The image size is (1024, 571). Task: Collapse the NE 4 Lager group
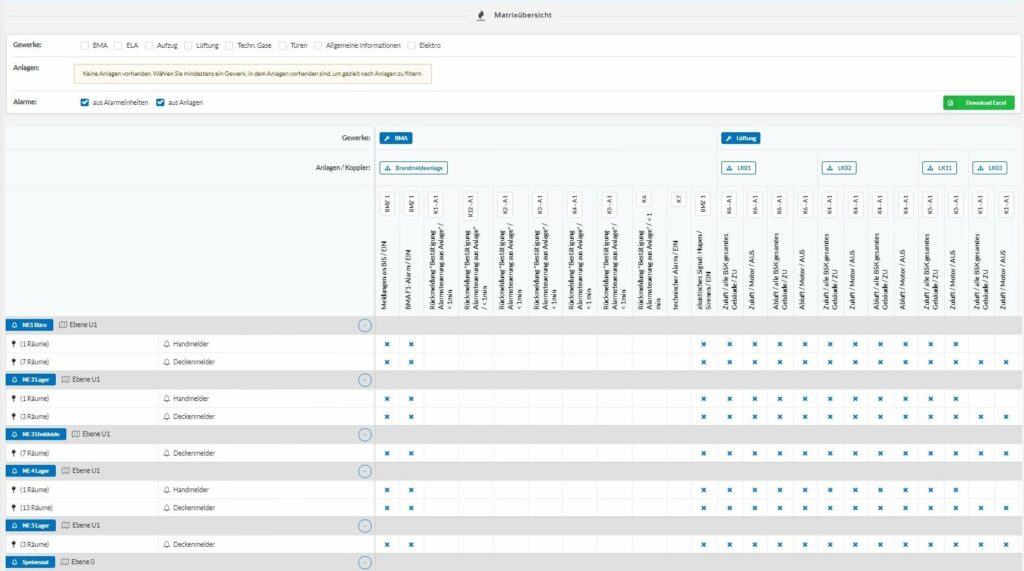pyautogui.click(x=364, y=471)
